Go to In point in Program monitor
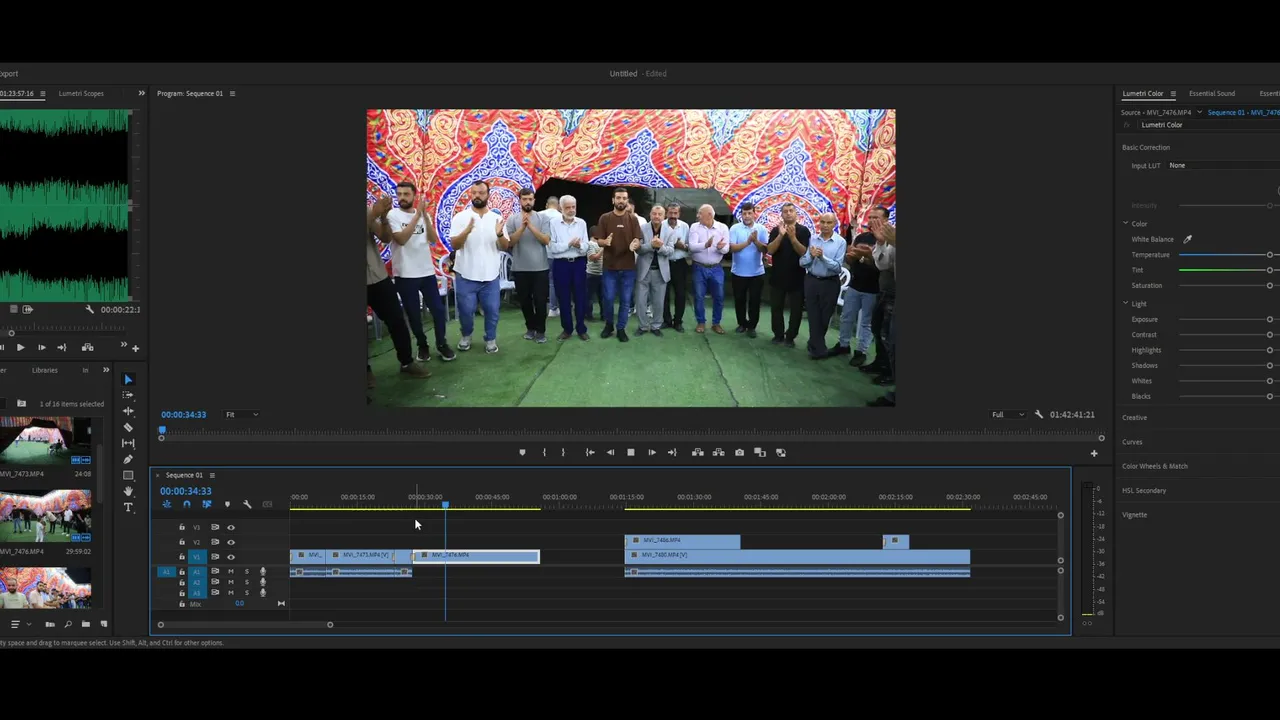 pos(590,453)
